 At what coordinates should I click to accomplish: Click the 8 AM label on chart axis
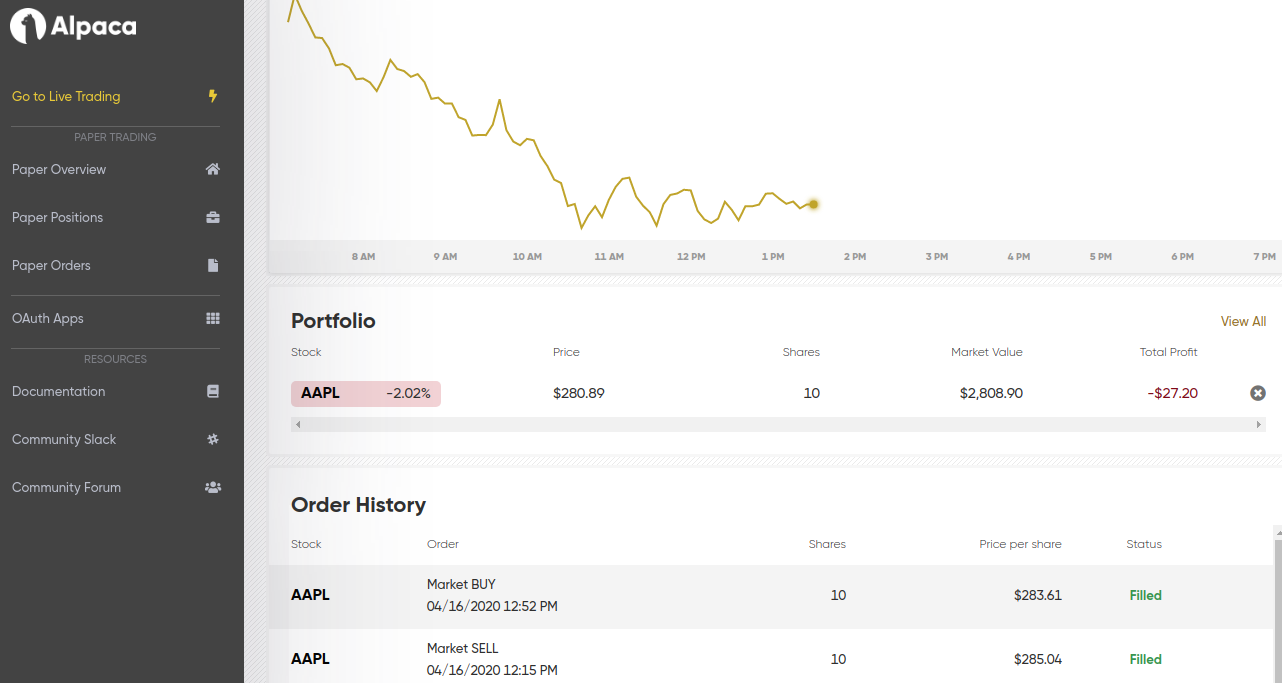coord(363,257)
